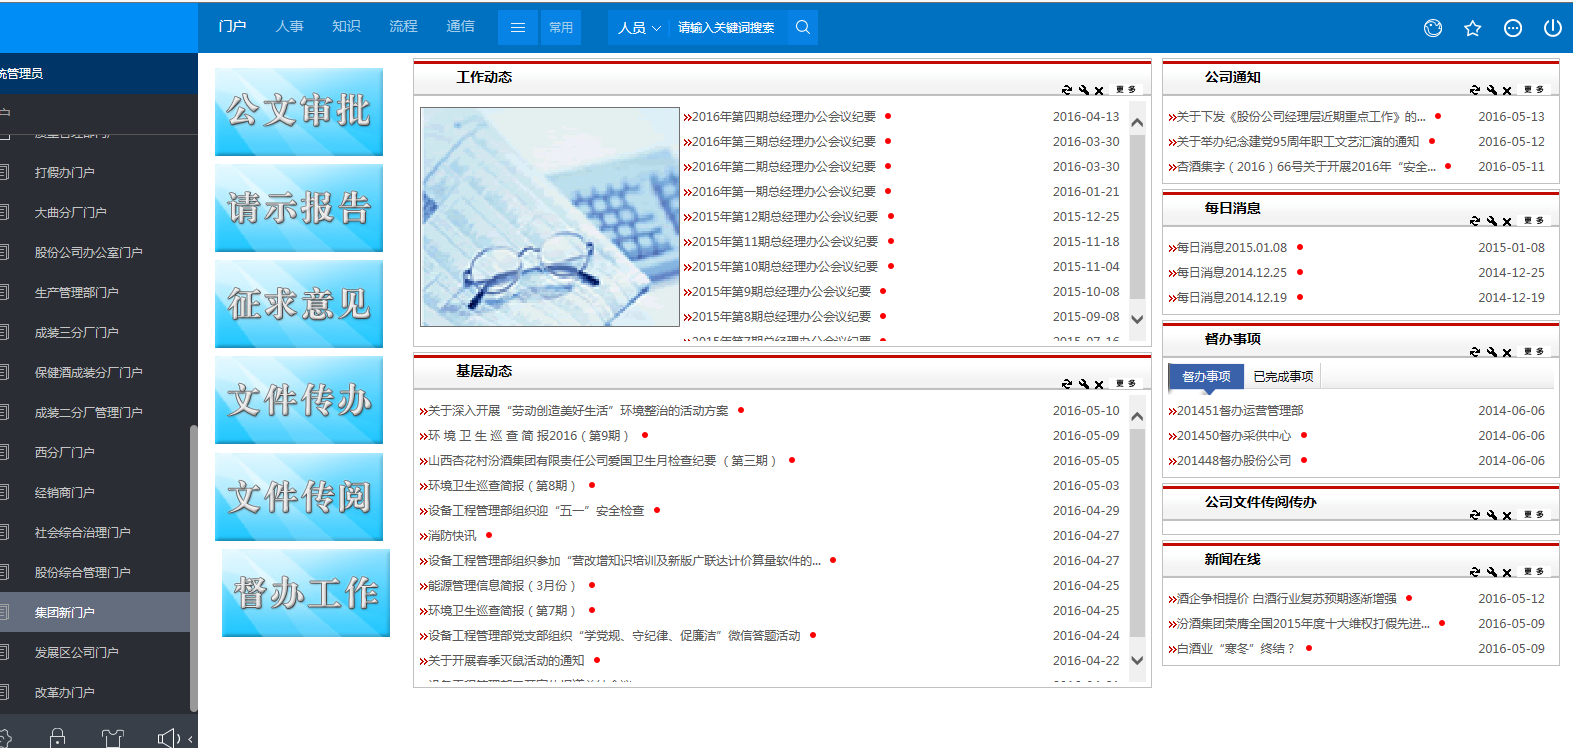Click the 常用 button in top bar

coord(561,27)
